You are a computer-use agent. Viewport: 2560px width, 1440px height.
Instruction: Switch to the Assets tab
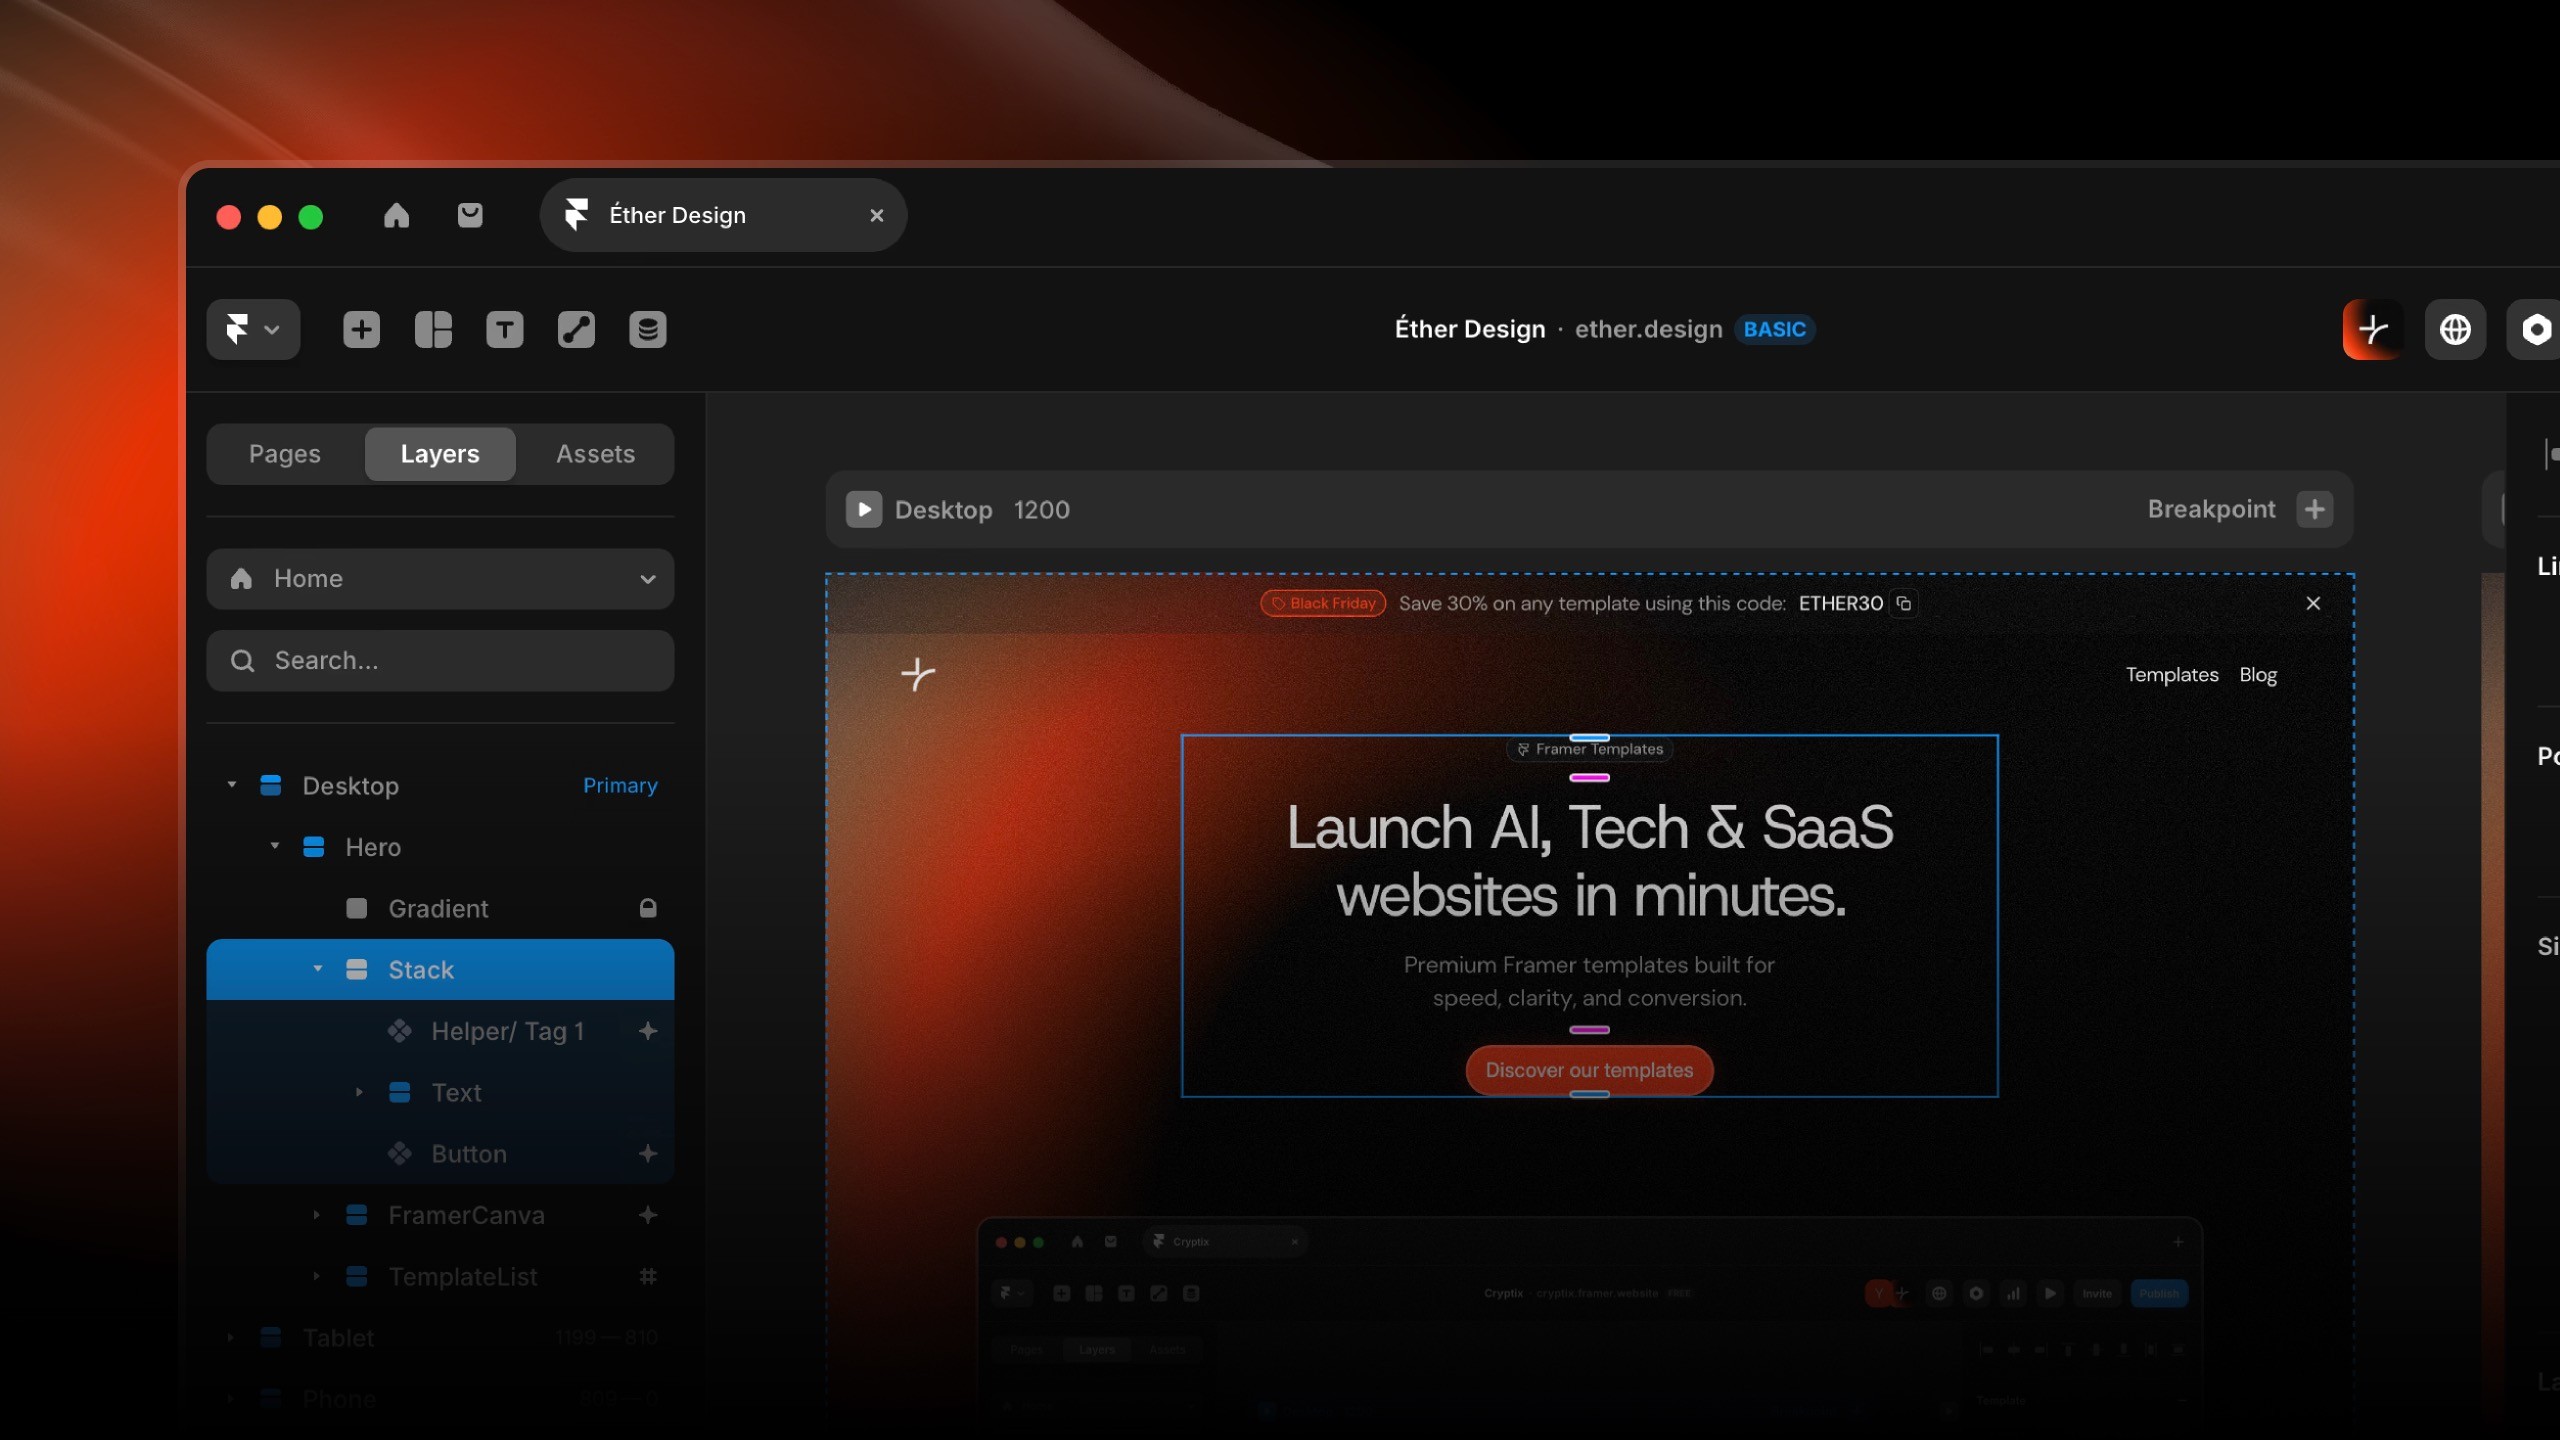[595, 454]
